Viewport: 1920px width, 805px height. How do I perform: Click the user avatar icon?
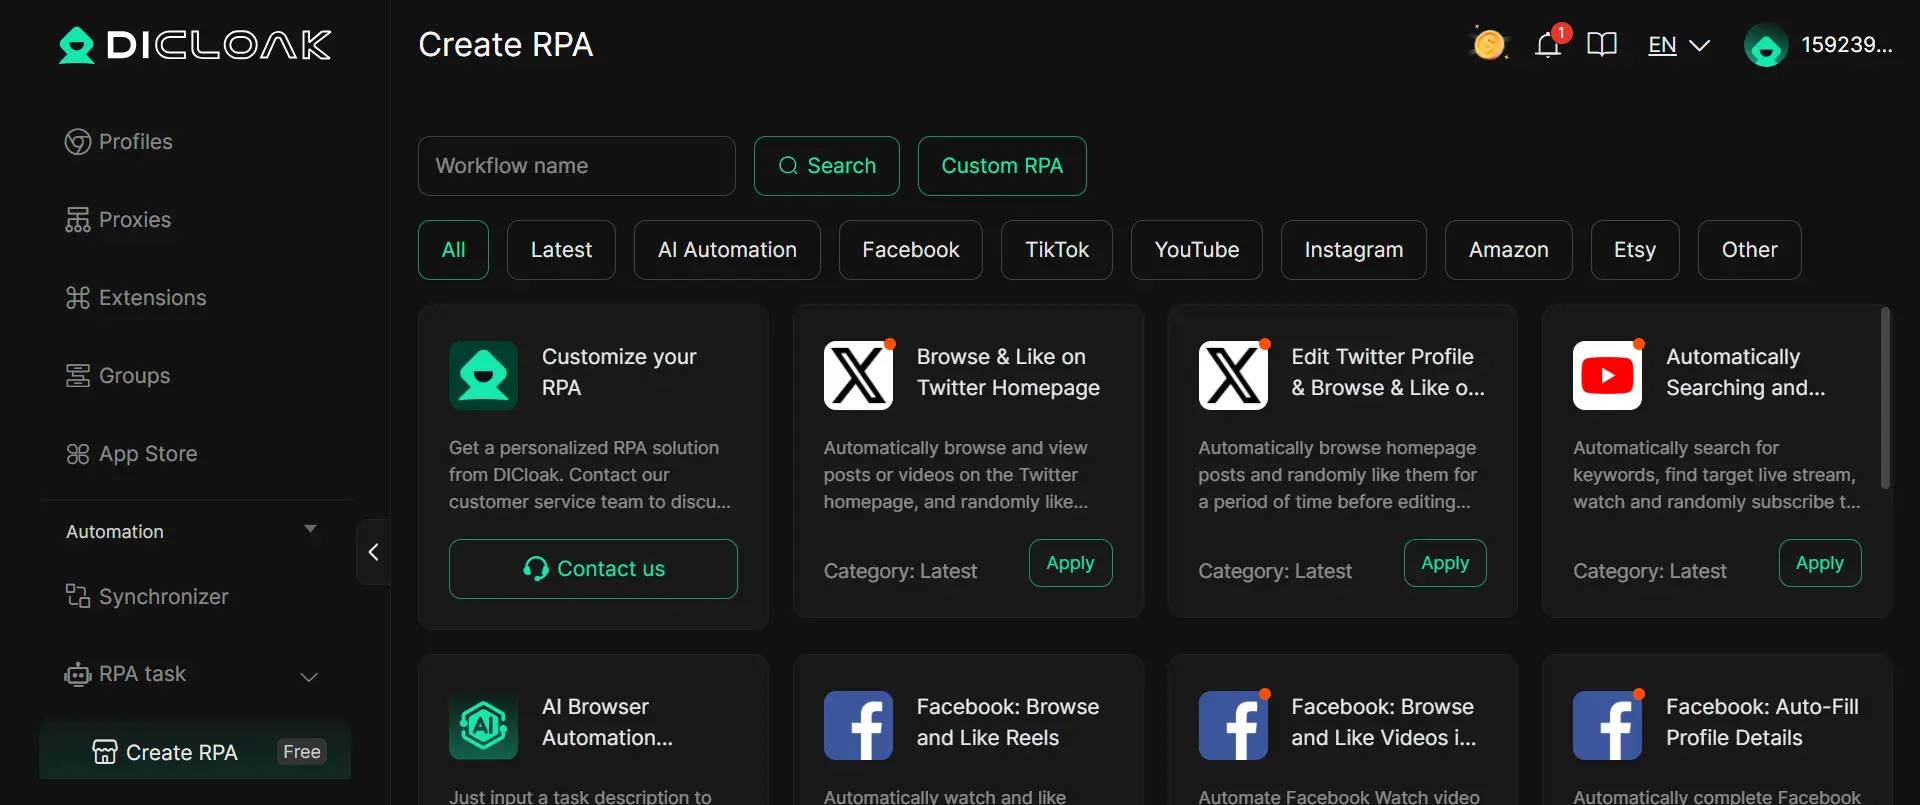click(x=1765, y=46)
